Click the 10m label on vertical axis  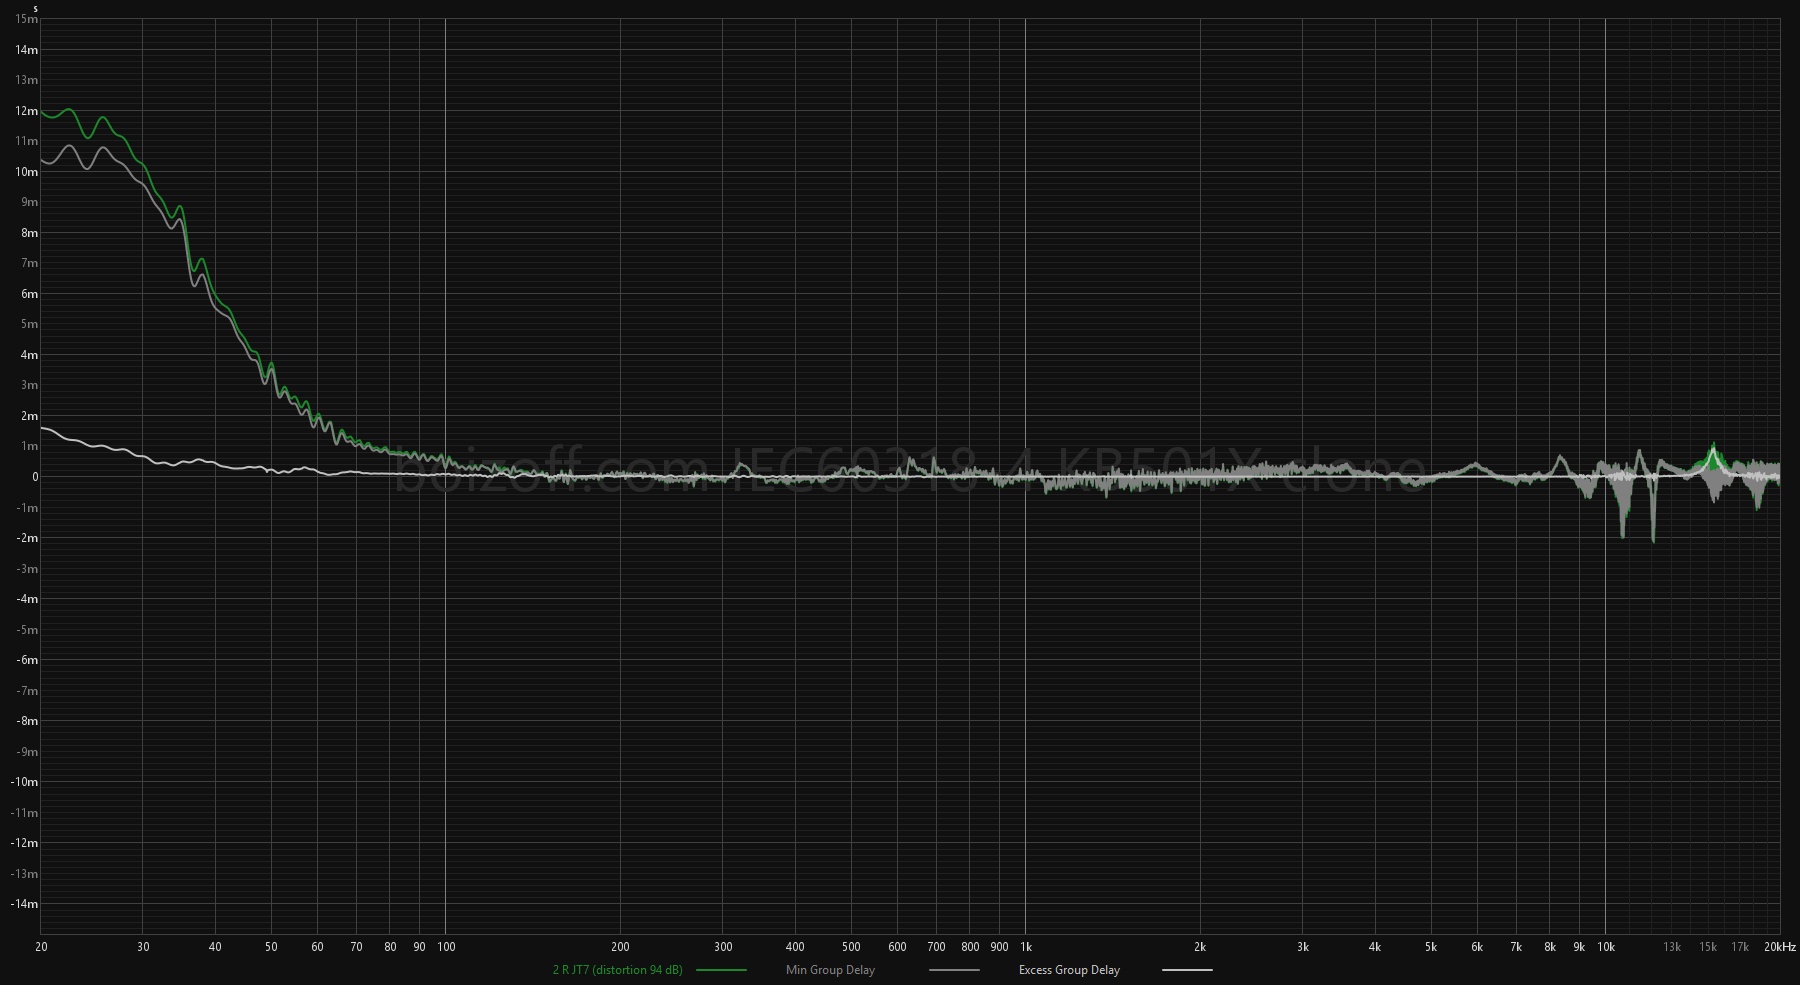click(27, 172)
